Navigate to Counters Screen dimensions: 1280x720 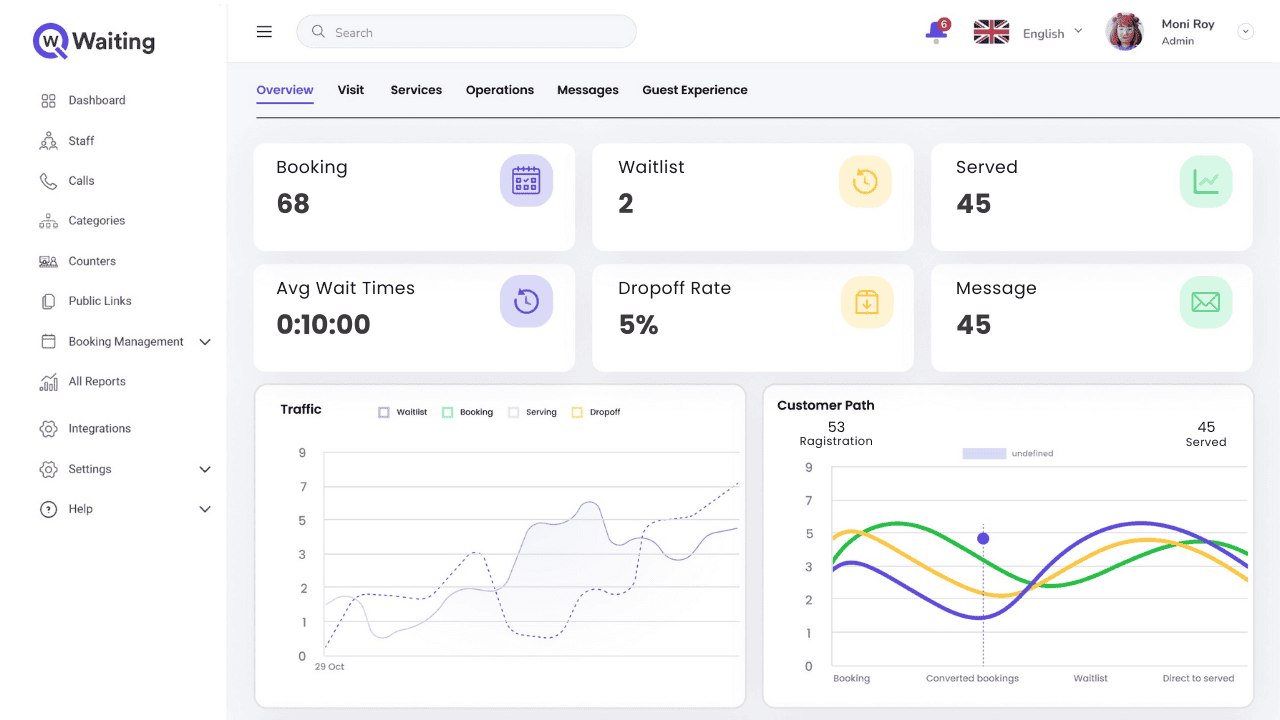click(91, 260)
